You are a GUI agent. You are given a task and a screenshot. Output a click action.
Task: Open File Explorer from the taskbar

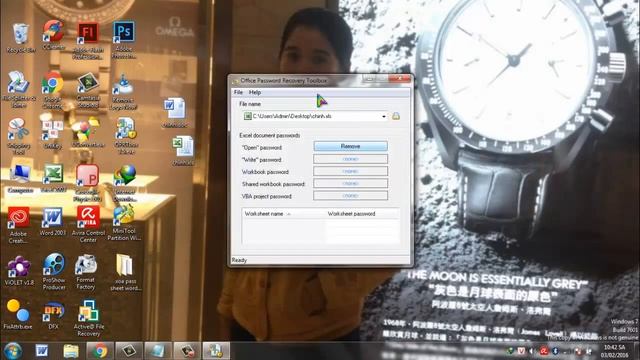tap(71, 351)
